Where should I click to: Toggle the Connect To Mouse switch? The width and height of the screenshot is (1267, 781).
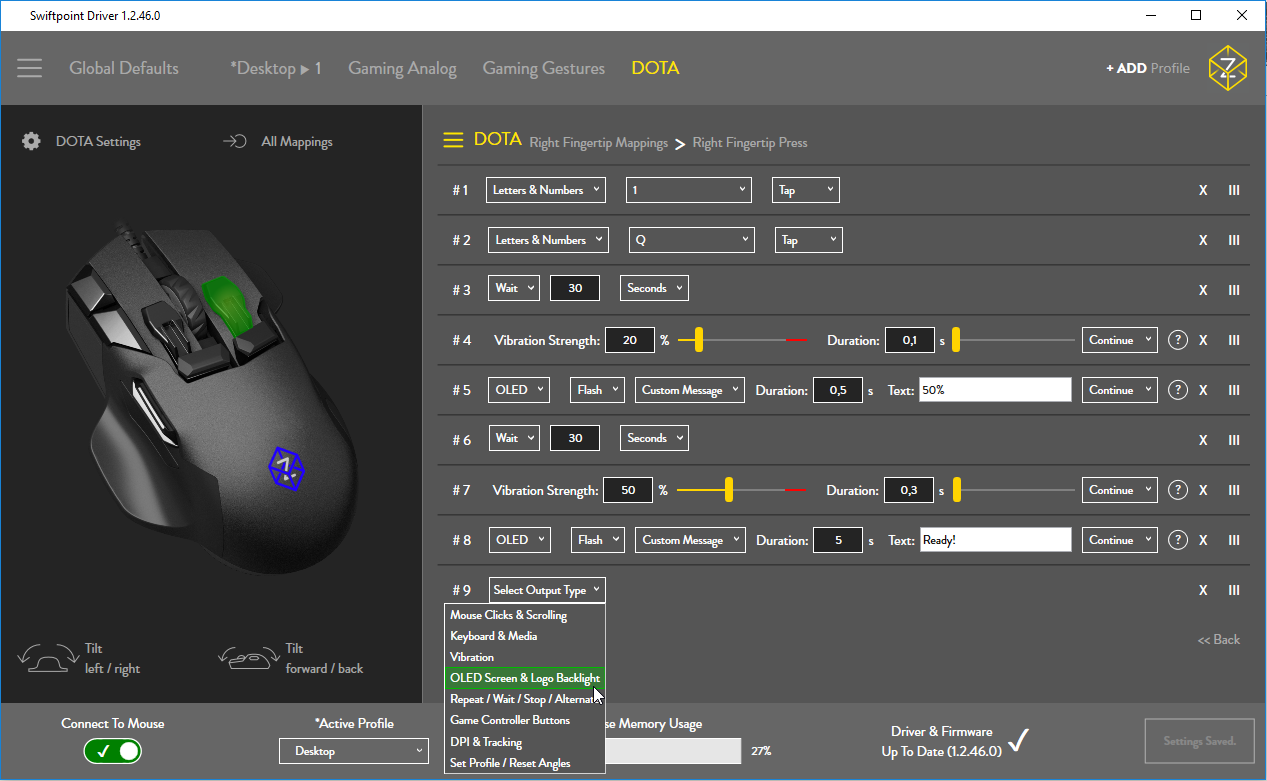(x=113, y=751)
